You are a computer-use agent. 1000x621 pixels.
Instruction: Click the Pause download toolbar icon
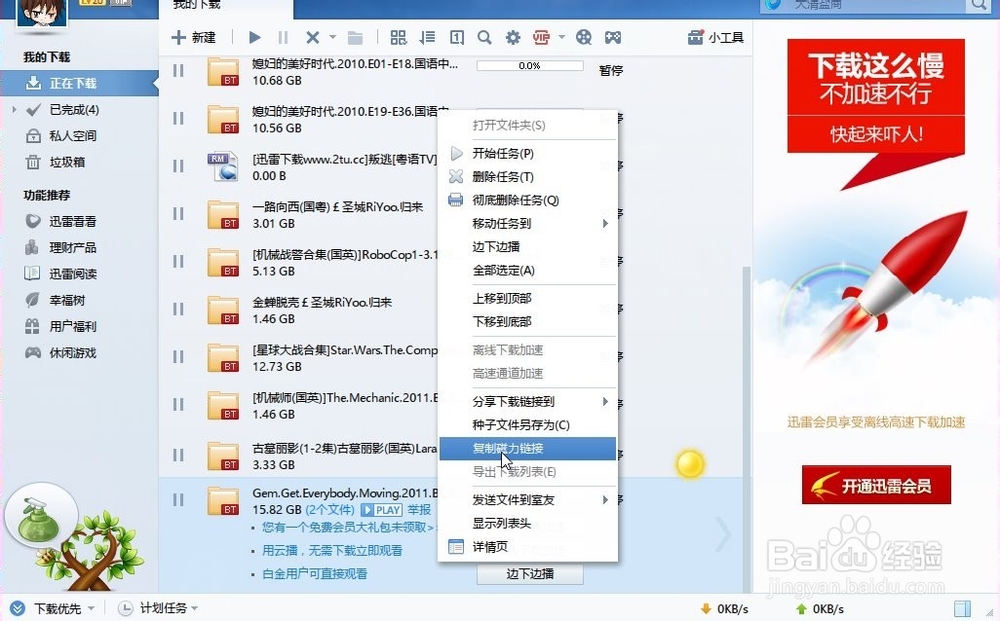282,37
